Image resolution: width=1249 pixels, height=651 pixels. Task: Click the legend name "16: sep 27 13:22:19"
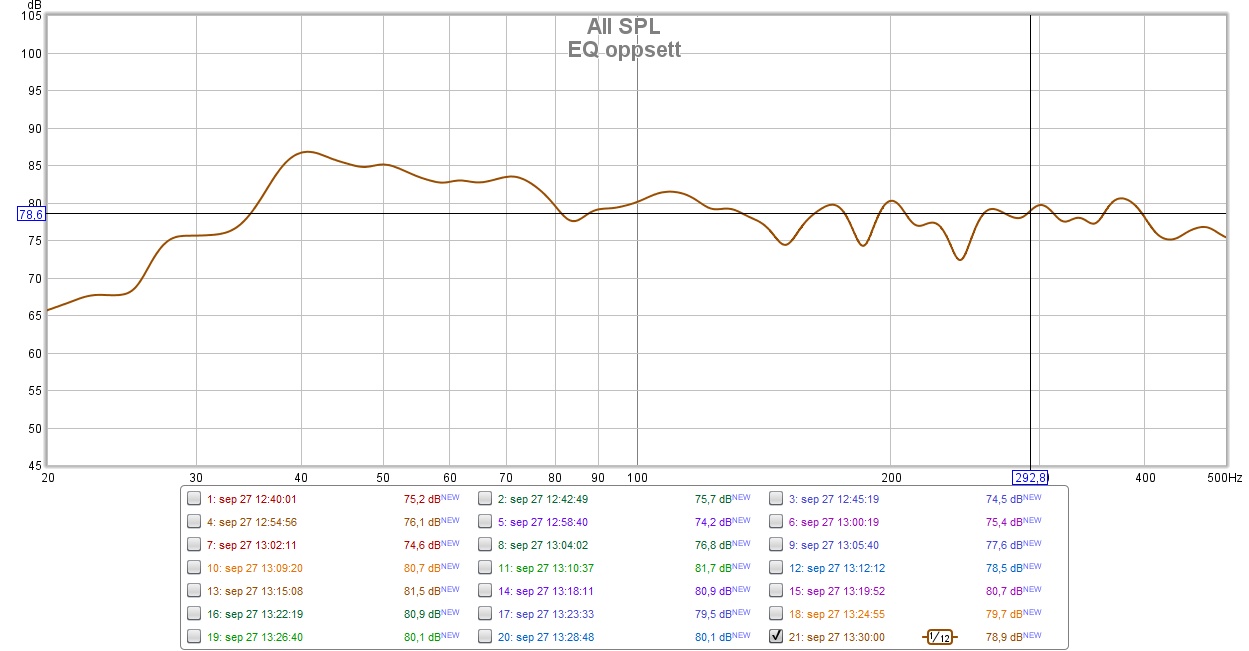(x=255, y=614)
